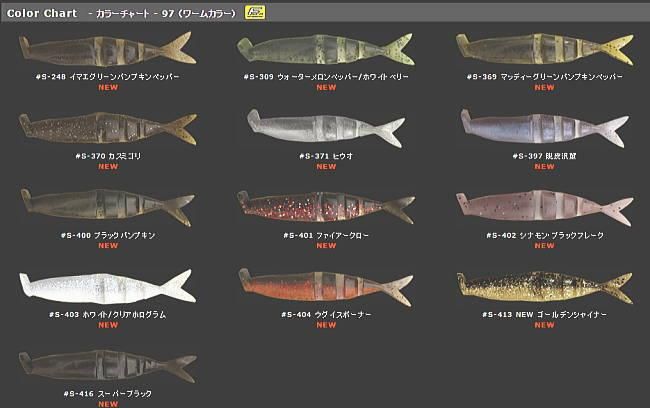Screen dimensions: 650x408
Task: Select the #S-371 silver translucent lure
Action: [326, 128]
